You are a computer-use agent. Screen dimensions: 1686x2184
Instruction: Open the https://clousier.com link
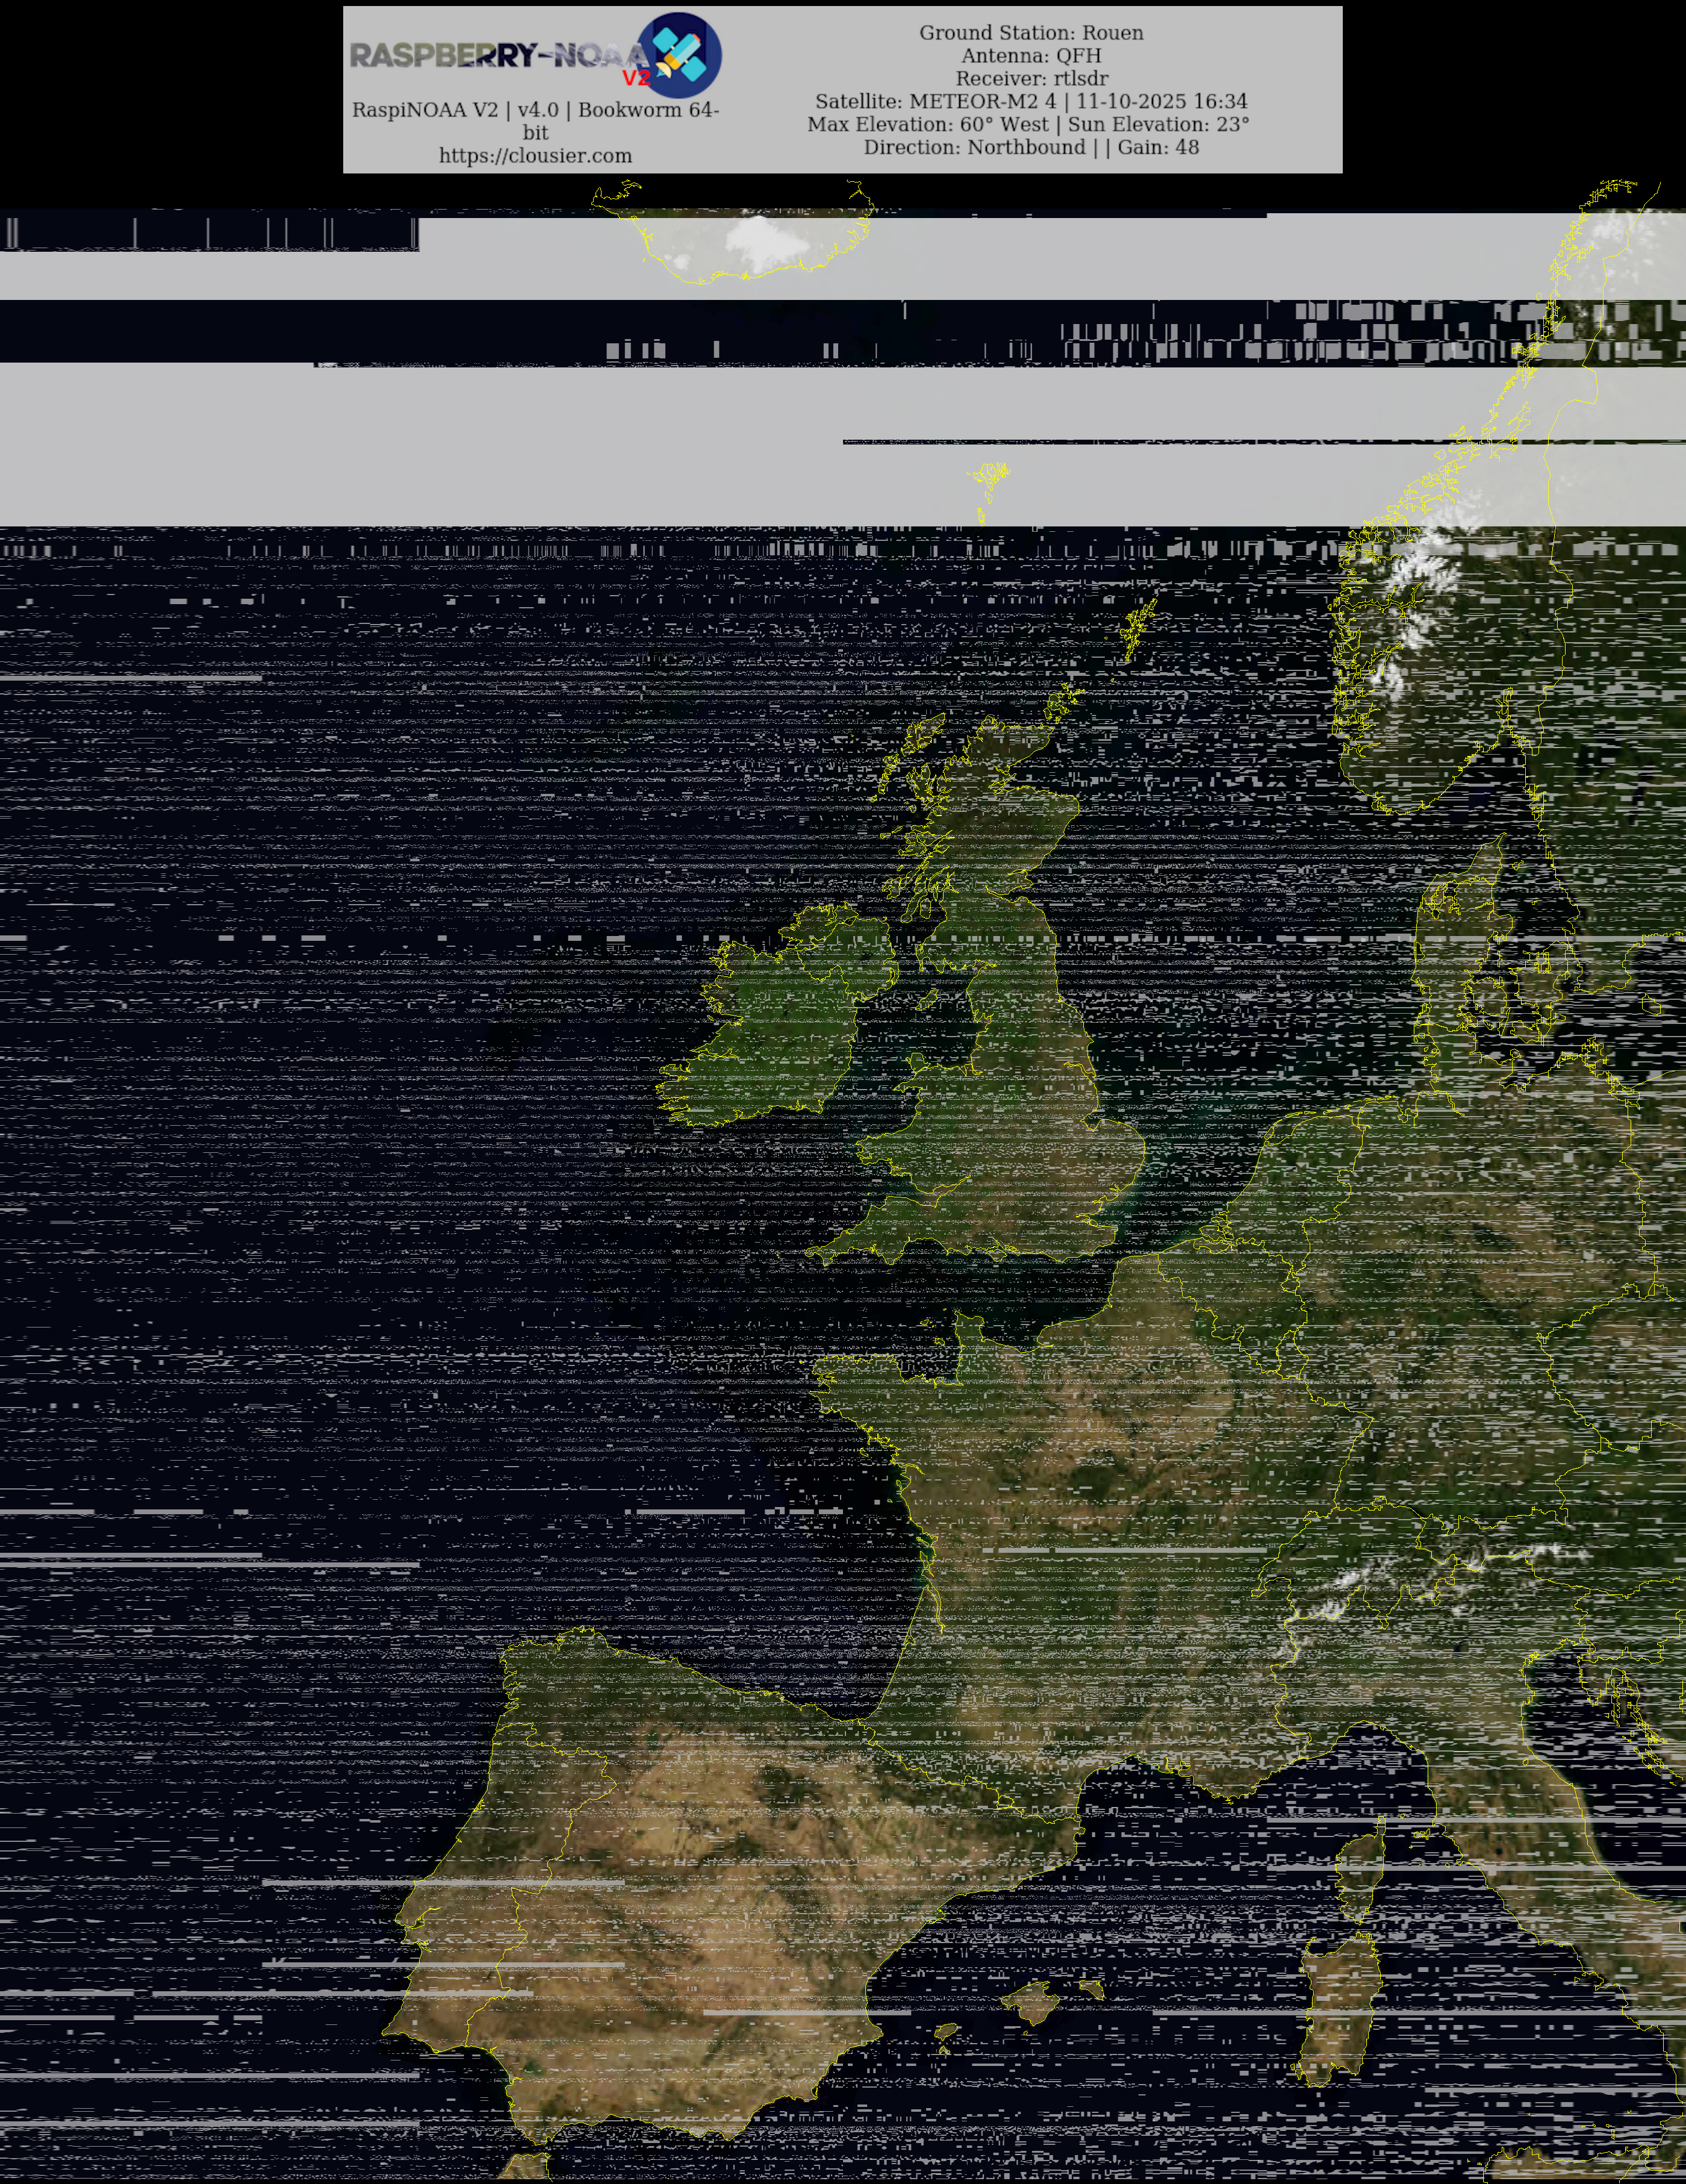[535, 156]
